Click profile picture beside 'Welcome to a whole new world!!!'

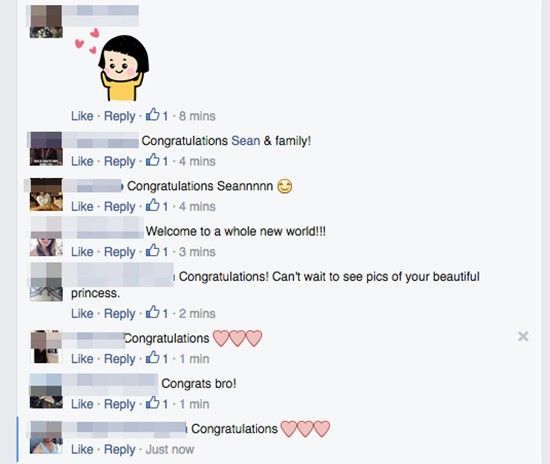point(46,236)
